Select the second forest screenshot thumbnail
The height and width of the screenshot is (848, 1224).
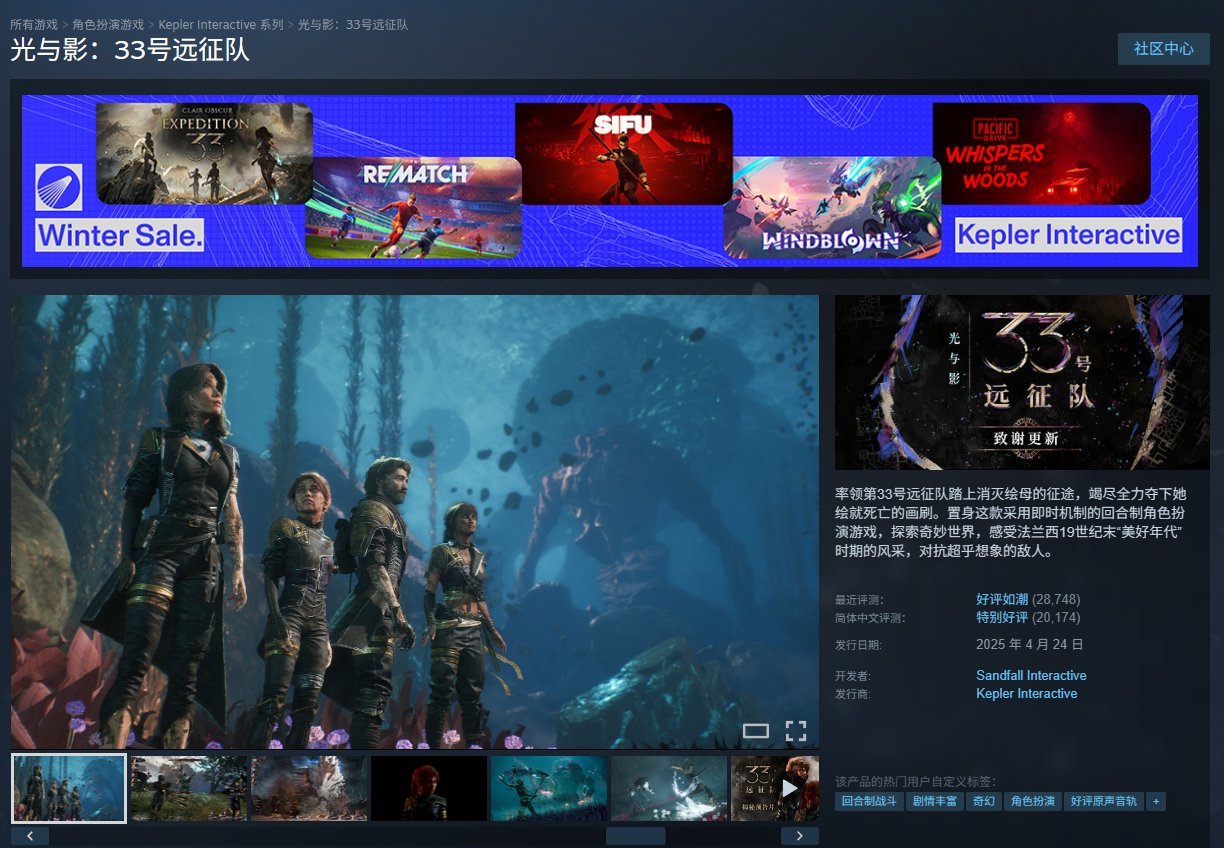coord(189,788)
